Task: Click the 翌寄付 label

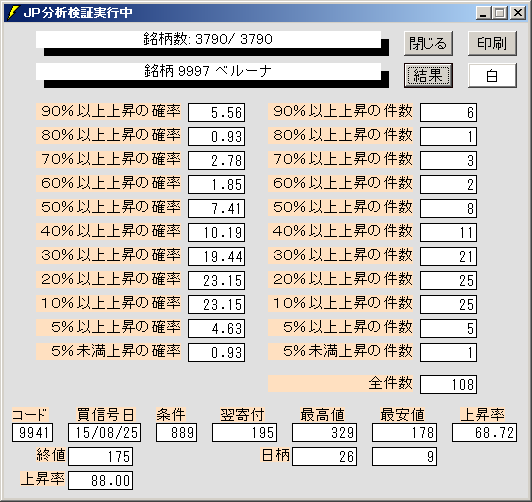Action: (x=242, y=415)
